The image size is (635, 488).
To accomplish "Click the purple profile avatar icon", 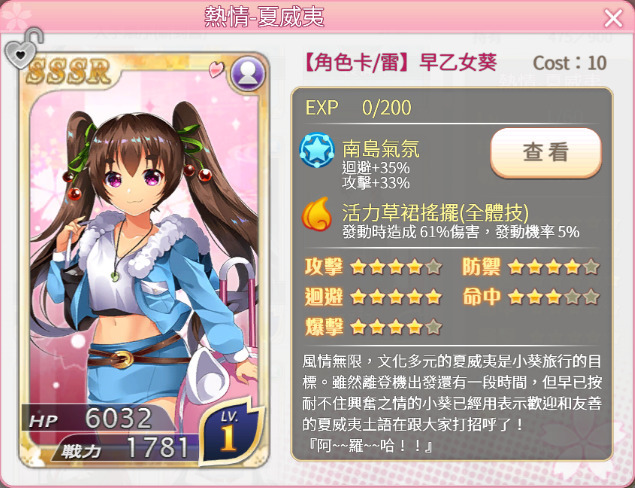I will click(x=247, y=74).
